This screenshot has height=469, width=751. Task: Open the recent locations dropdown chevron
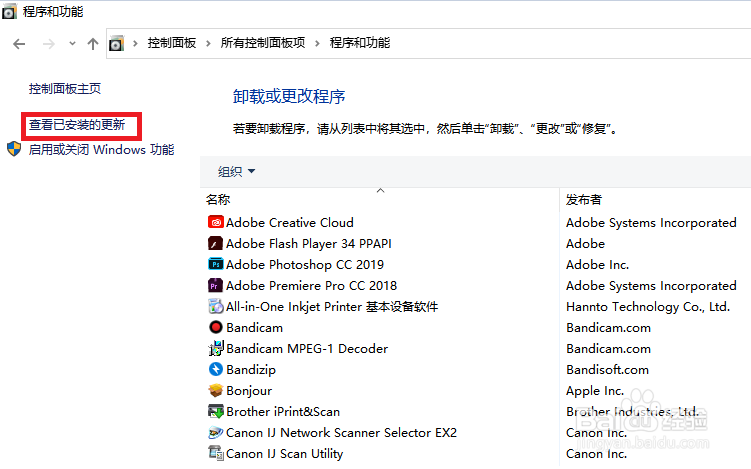click(72, 44)
